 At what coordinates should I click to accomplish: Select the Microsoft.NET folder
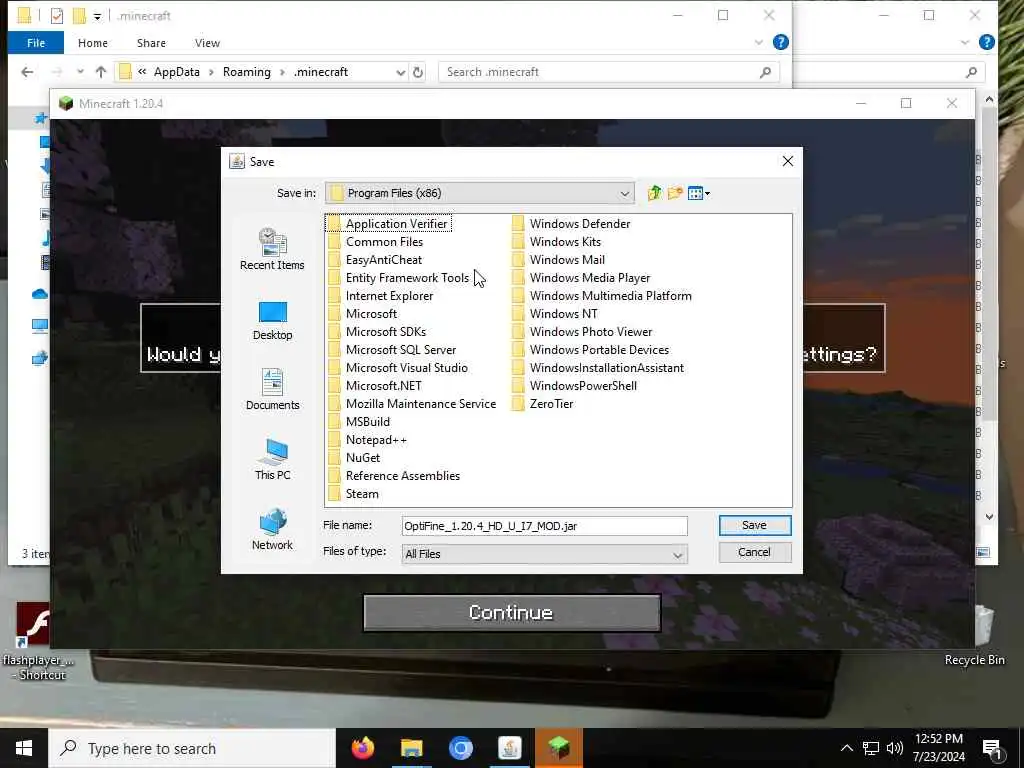point(375,385)
